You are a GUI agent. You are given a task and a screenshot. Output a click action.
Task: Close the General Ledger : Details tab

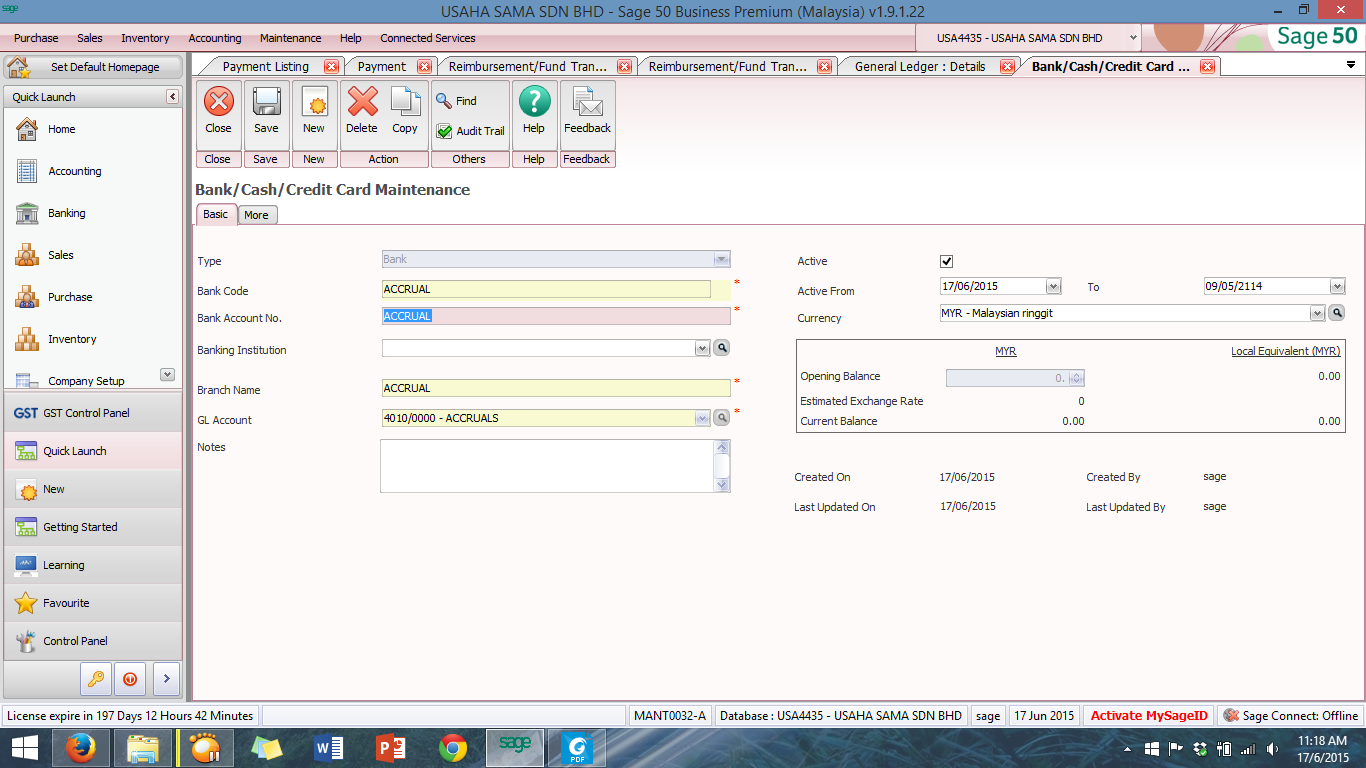click(1007, 67)
